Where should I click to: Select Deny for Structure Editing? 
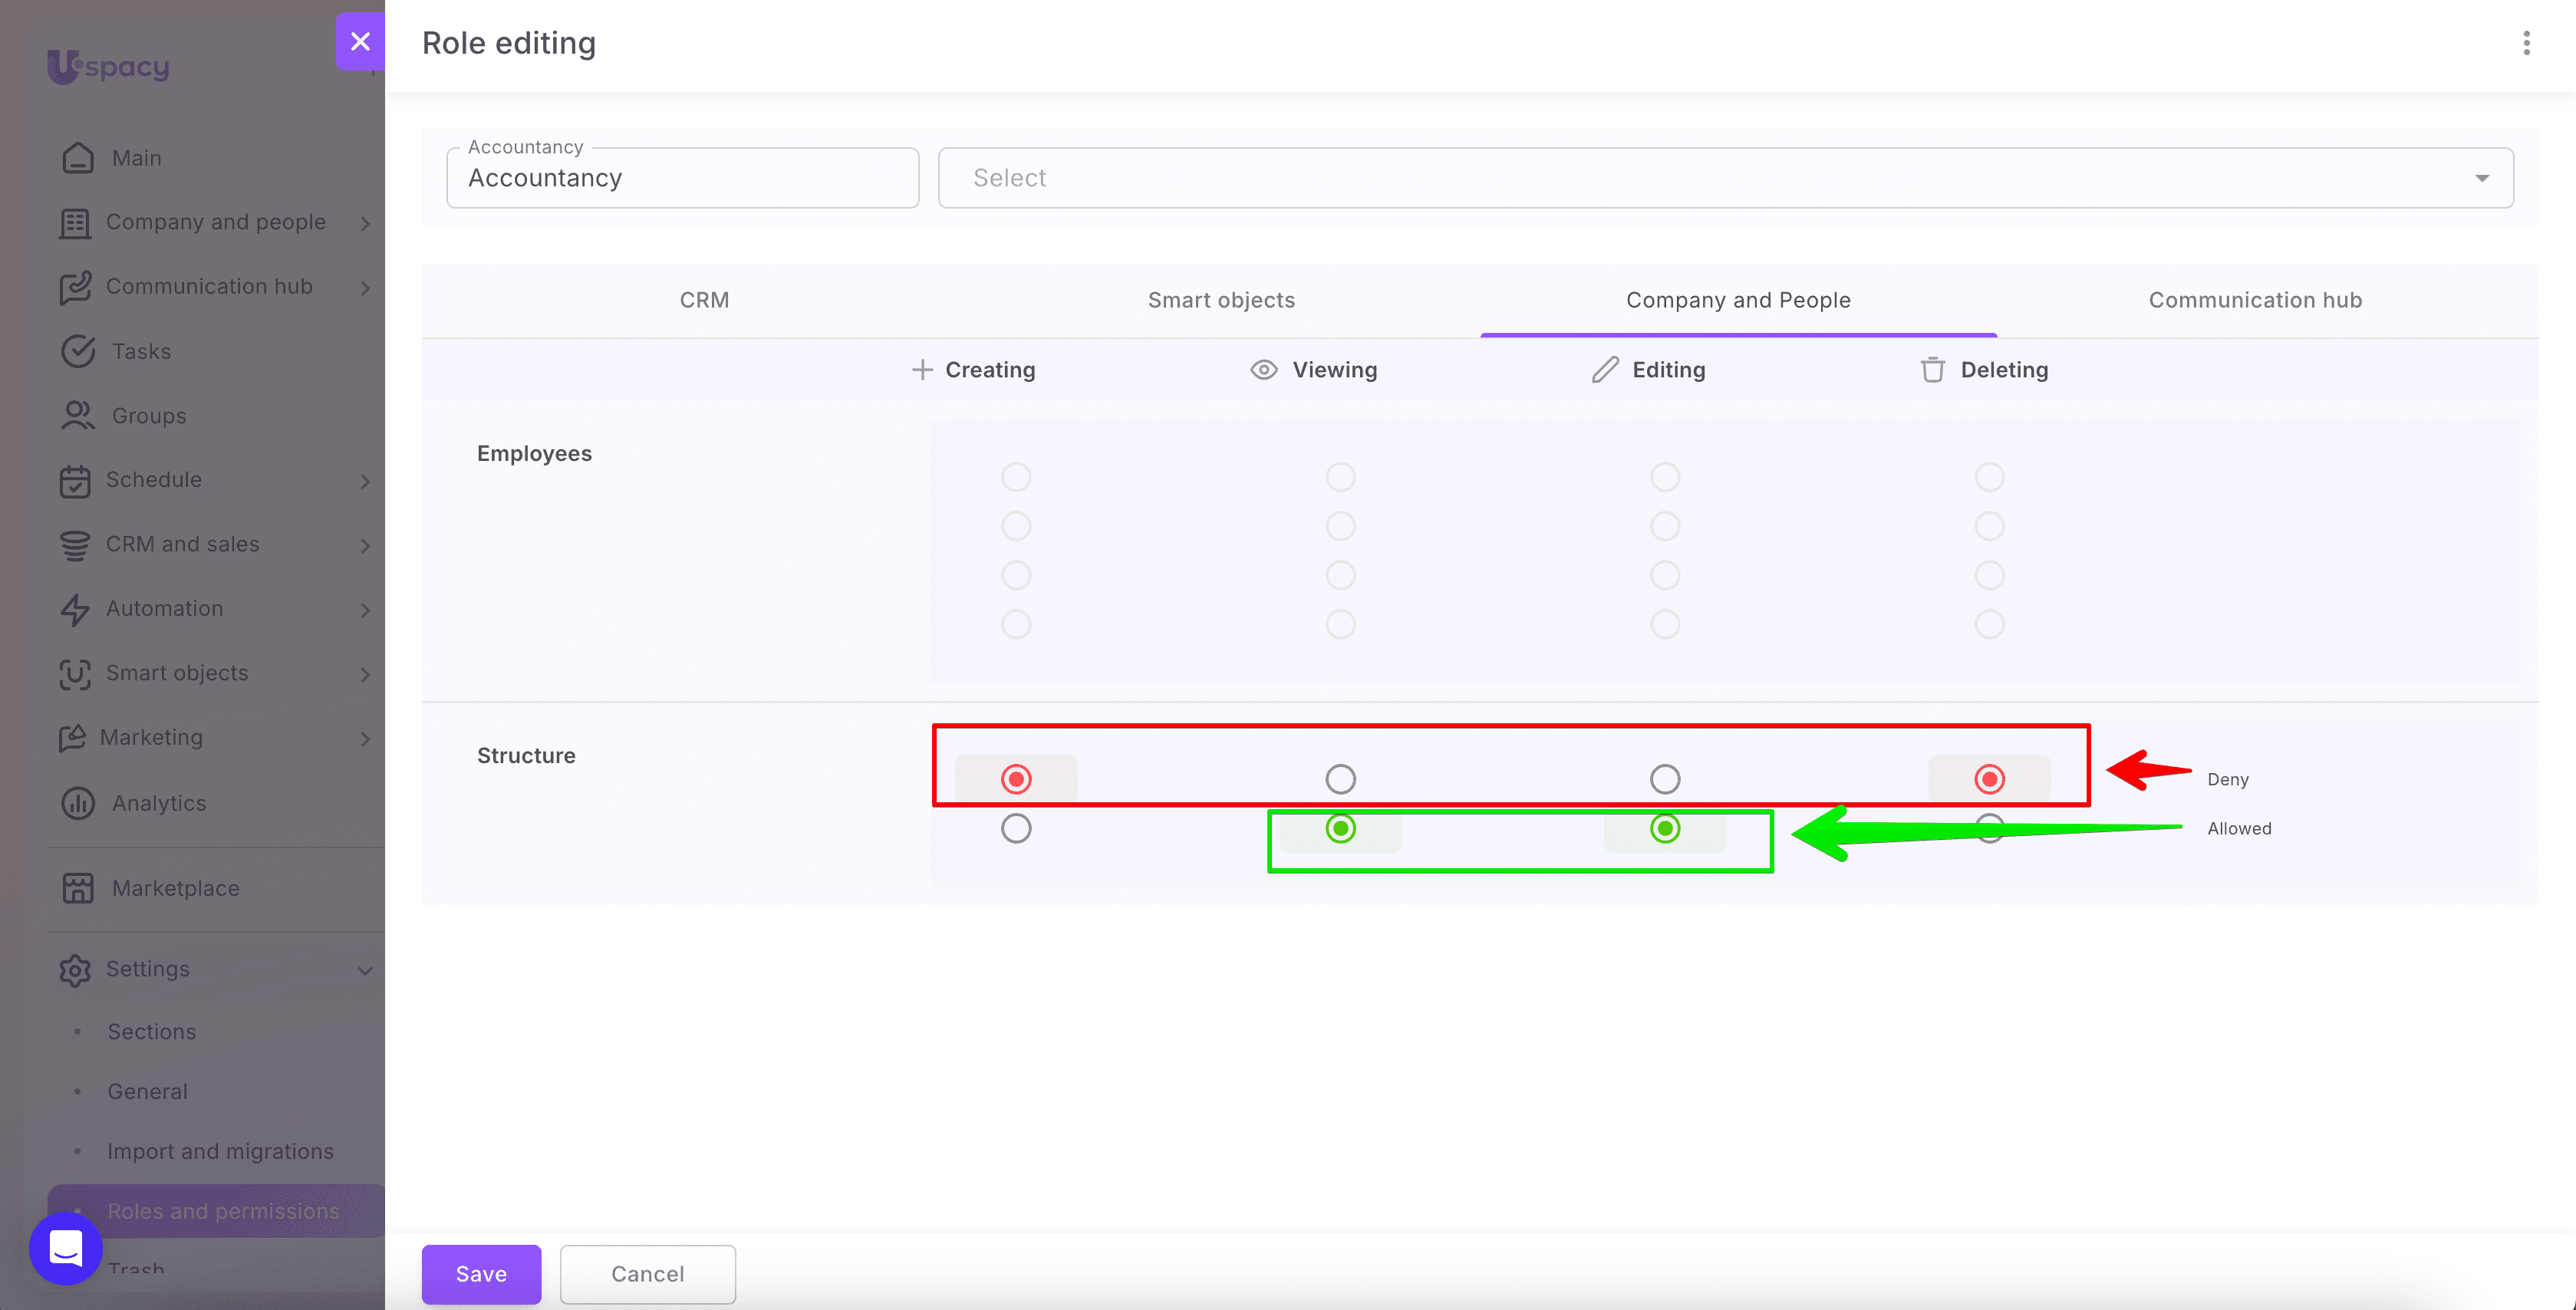tap(1665, 779)
